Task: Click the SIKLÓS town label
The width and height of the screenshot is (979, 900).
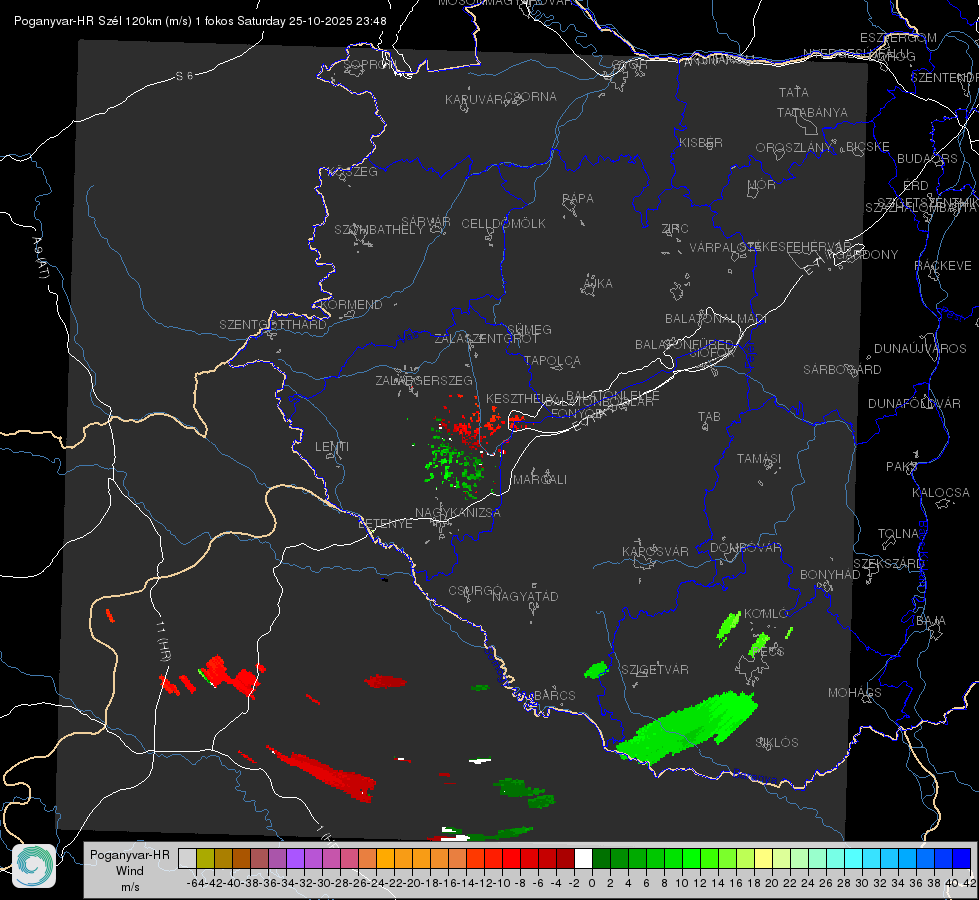Action: pyautogui.click(x=777, y=743)
